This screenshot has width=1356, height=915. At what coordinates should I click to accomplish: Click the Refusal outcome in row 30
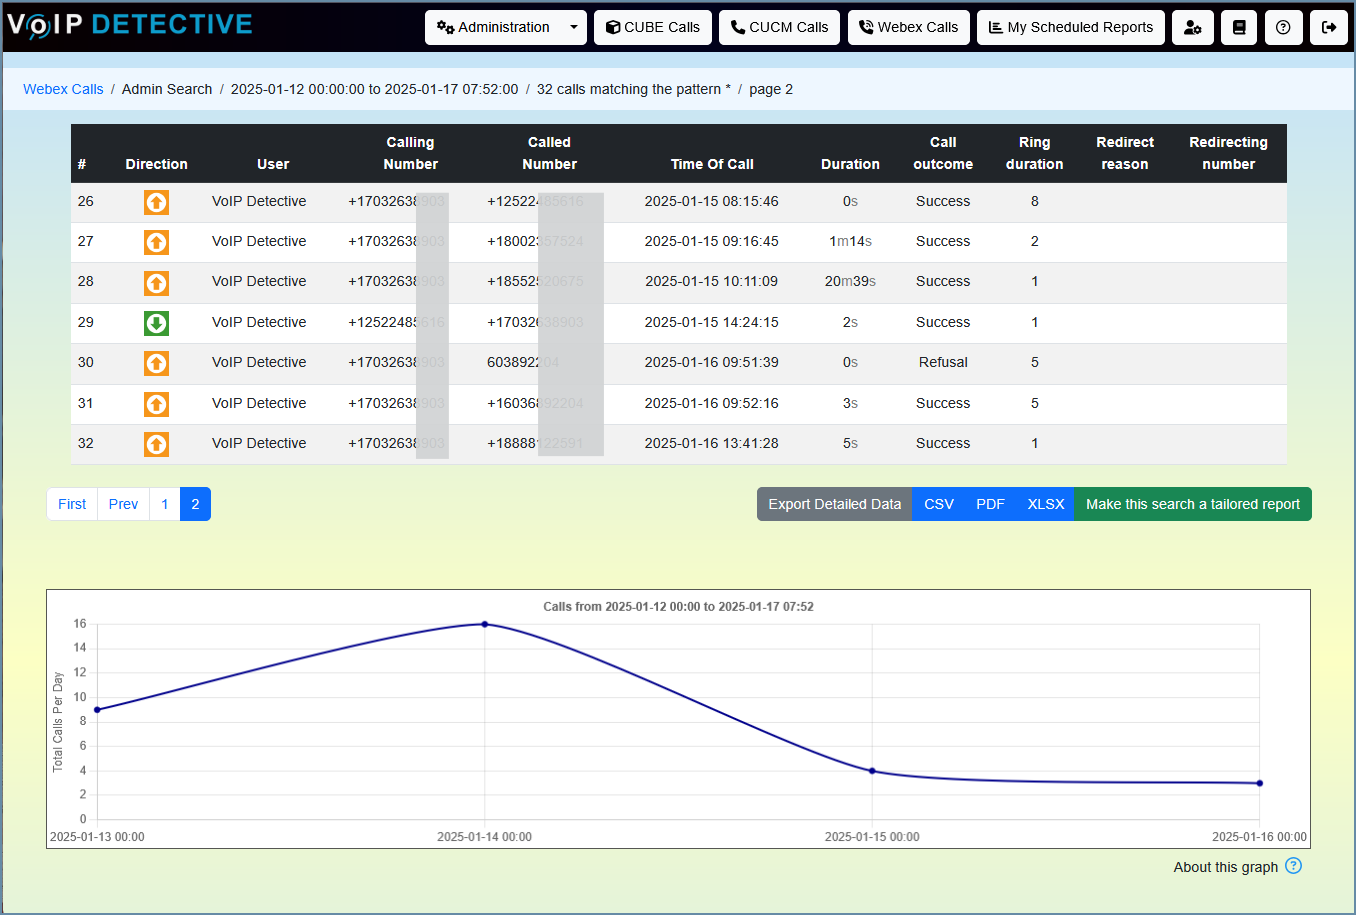pyautogui.click(x=943, y=362)
